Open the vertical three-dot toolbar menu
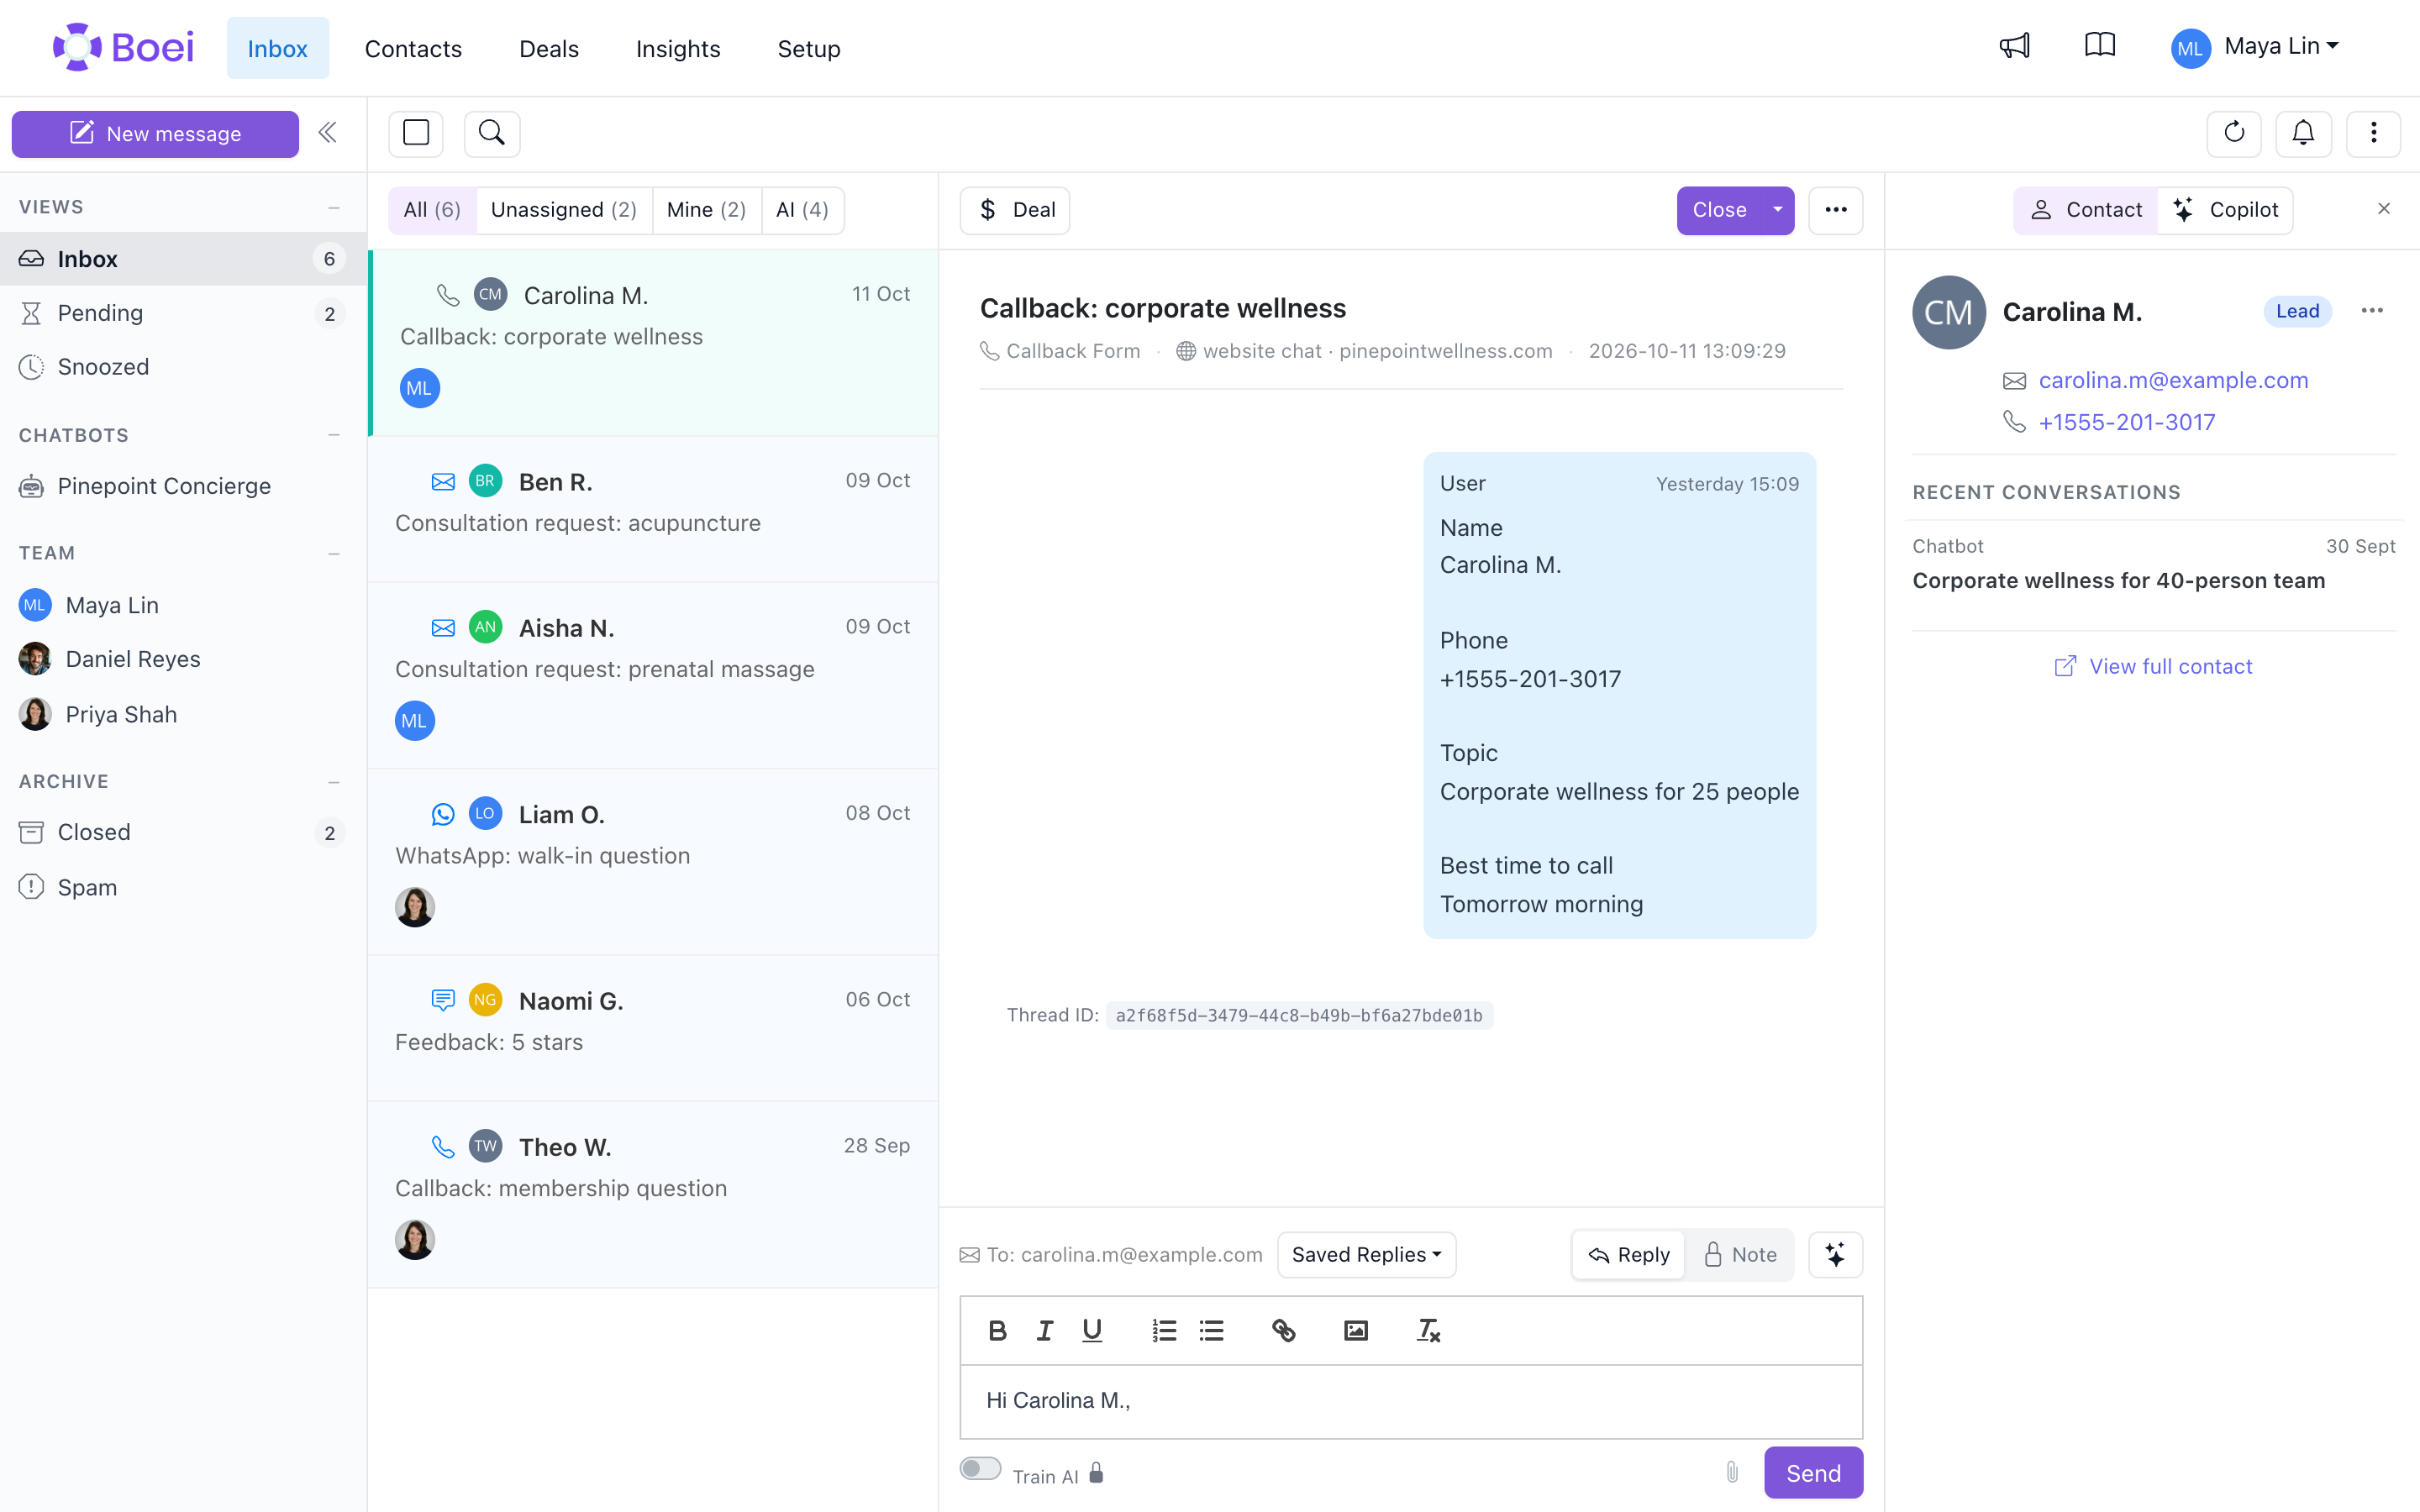Image resolution: width=2420 pixels, height=1512 pixels. (2373, 133)
